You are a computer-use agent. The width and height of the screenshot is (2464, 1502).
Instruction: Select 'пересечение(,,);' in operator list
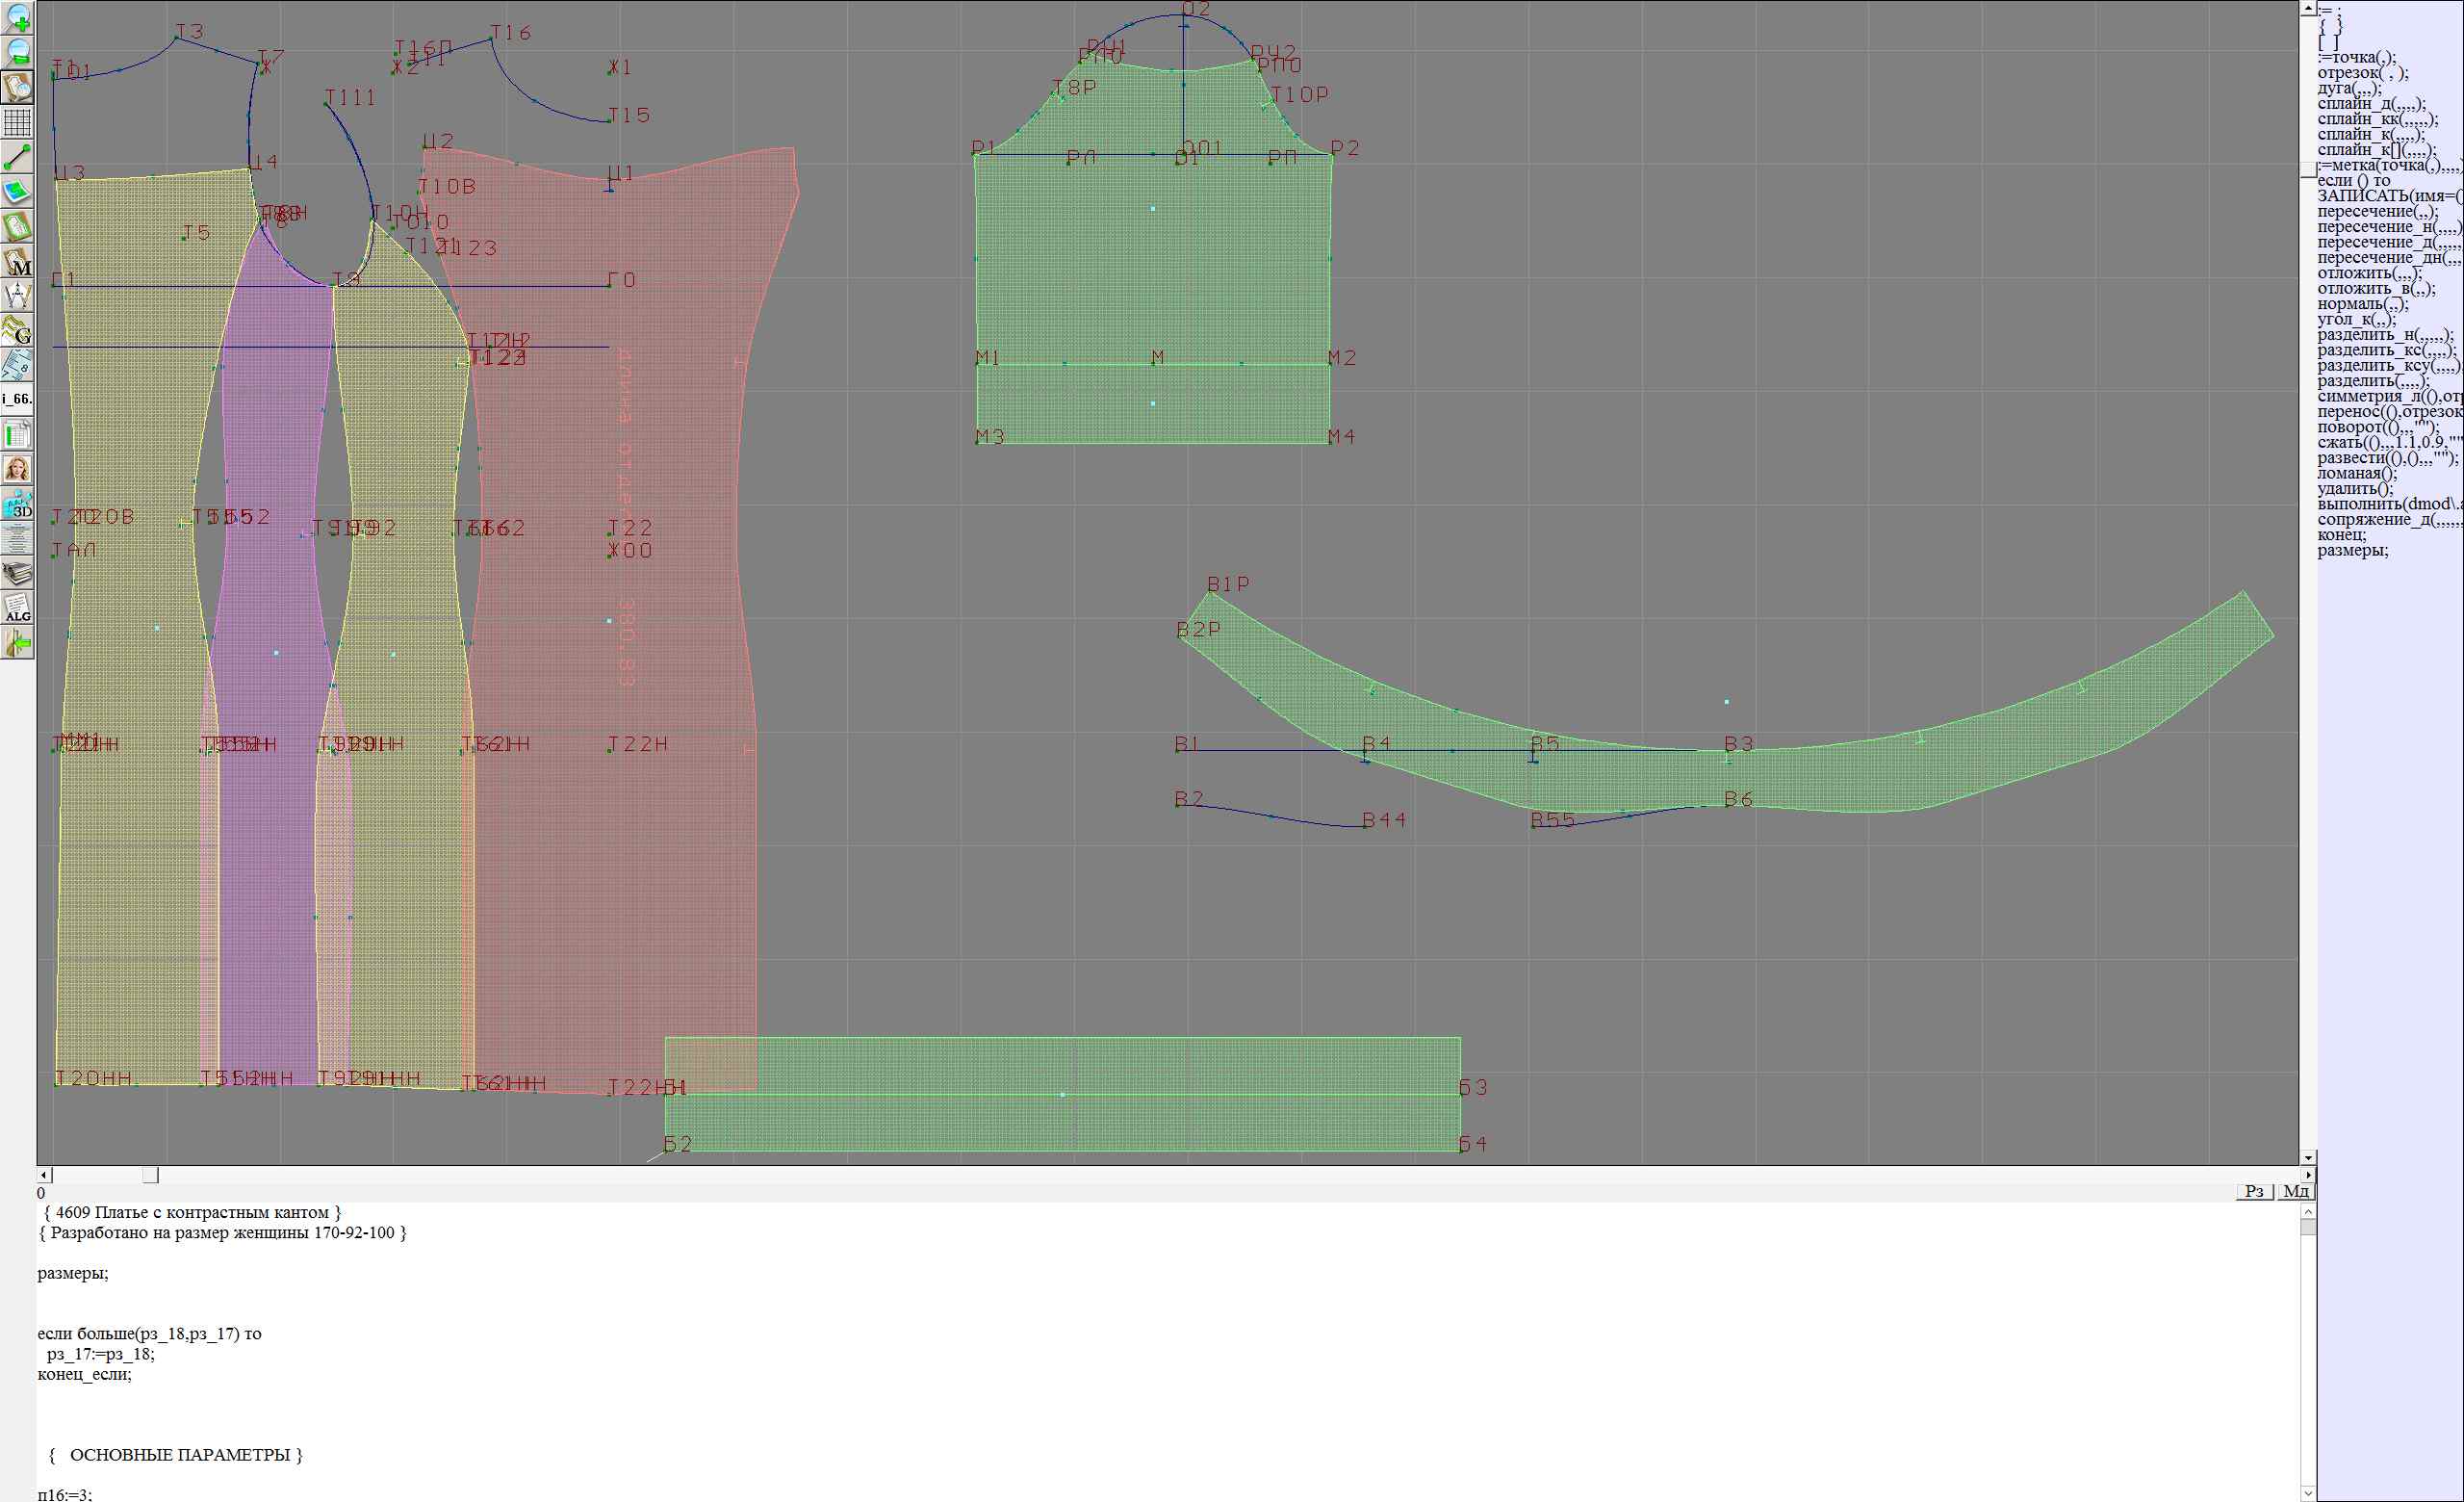tap(2377, 211)
